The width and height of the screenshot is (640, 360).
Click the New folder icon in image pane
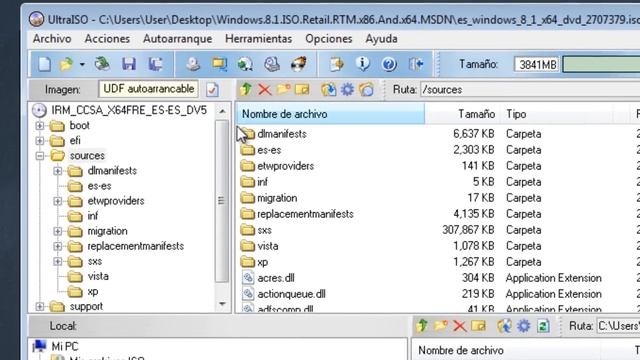tap(283, 89)
